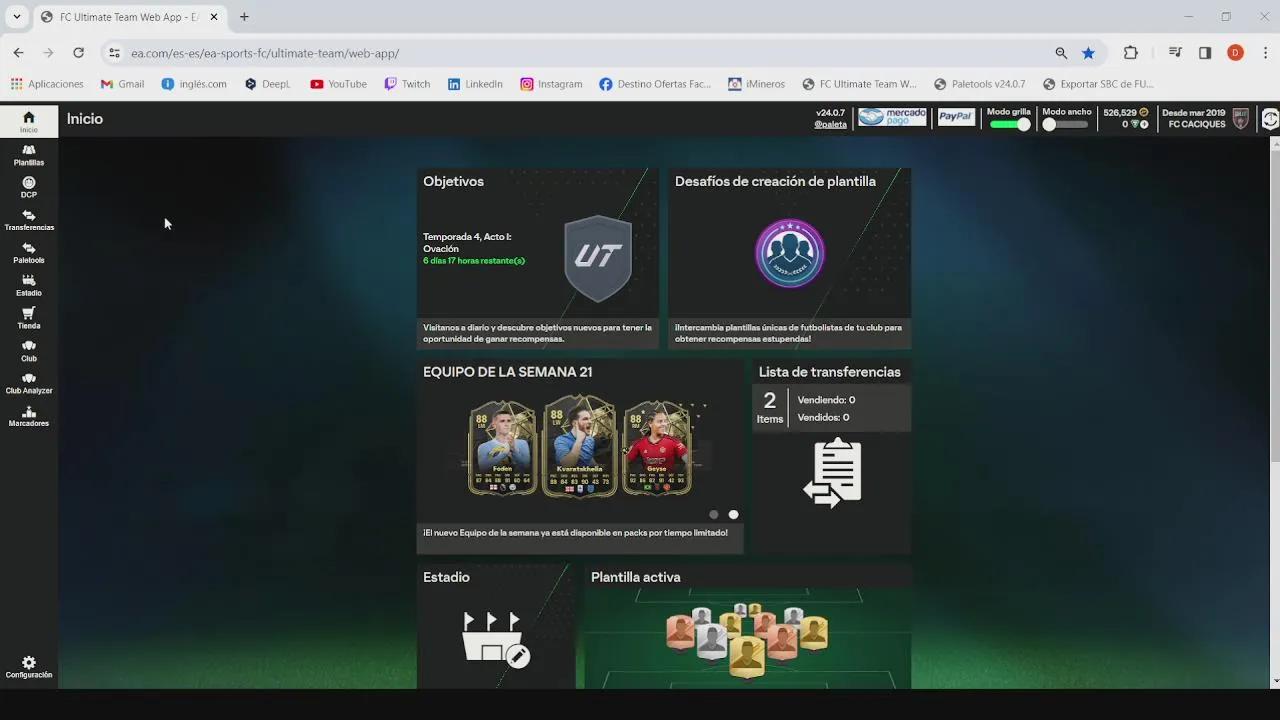Image resolution: width=1280 pixels, height=720 pixels.
Task: Show the first carousel slide dot
Action: coord(713,514)
